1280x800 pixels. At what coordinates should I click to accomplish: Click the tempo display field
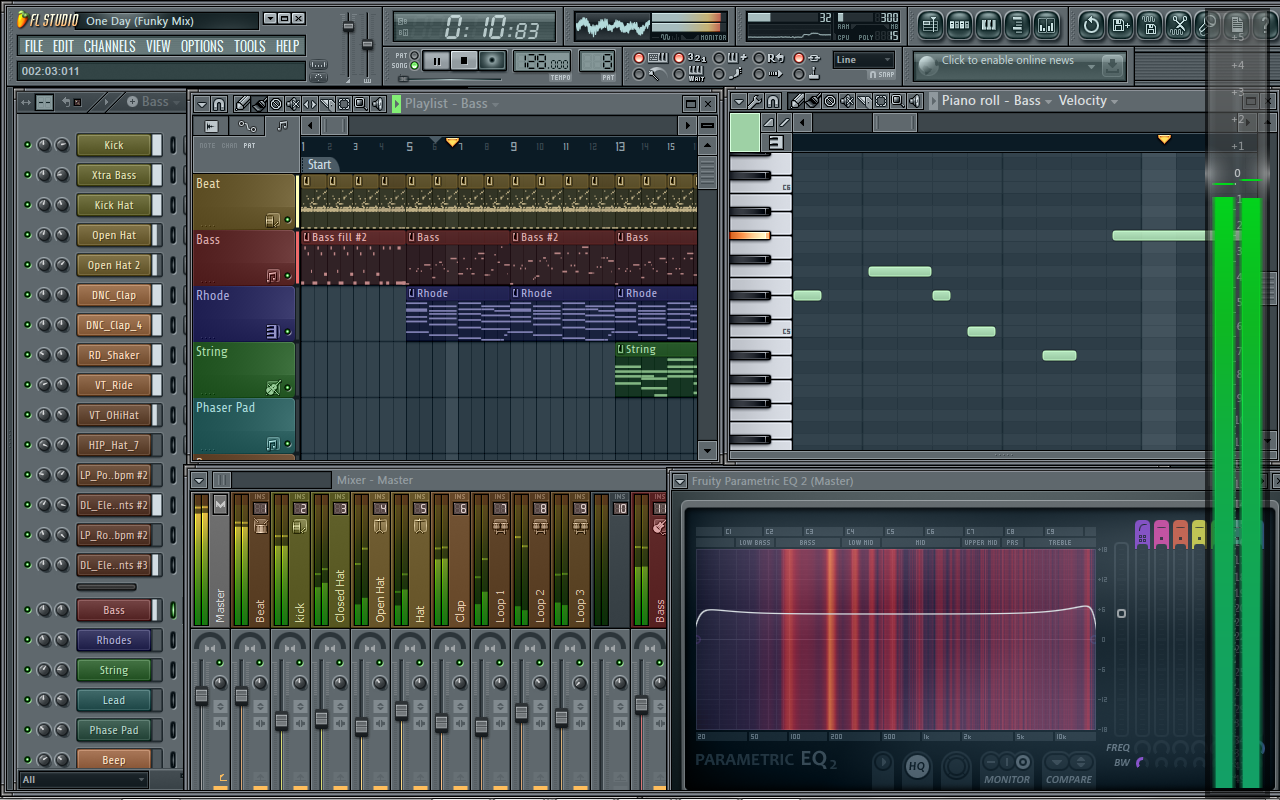tap(542, 61)
